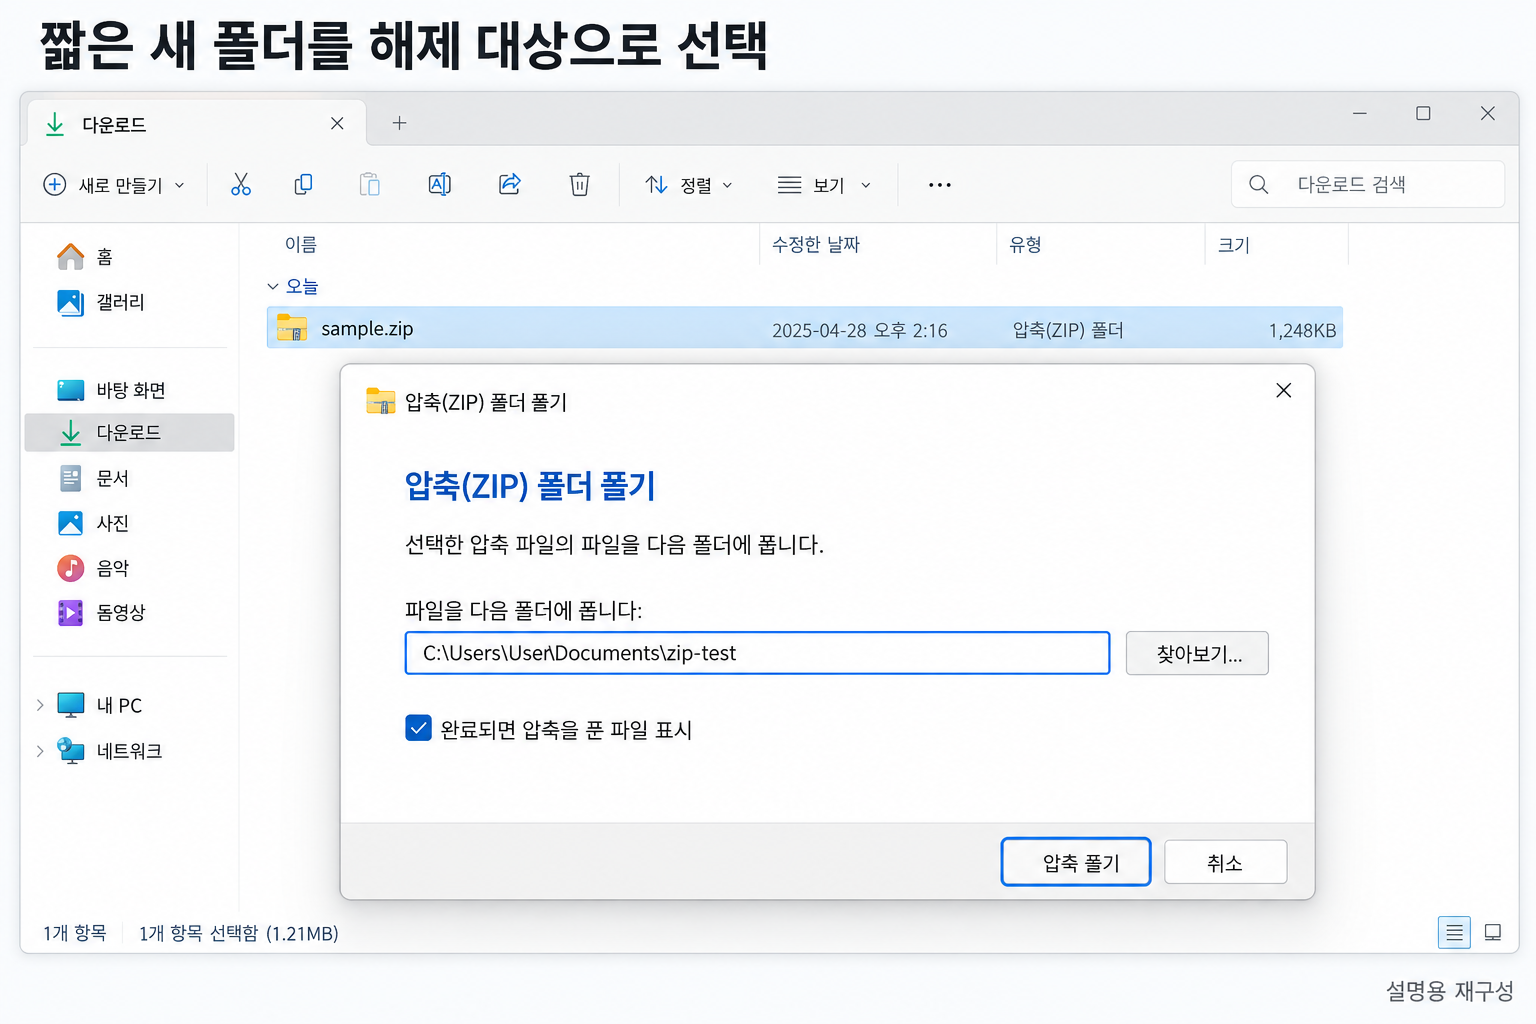Close the Explorer window
The height and width of the screenshot is (1024, 1536).
pos(1488,113)
